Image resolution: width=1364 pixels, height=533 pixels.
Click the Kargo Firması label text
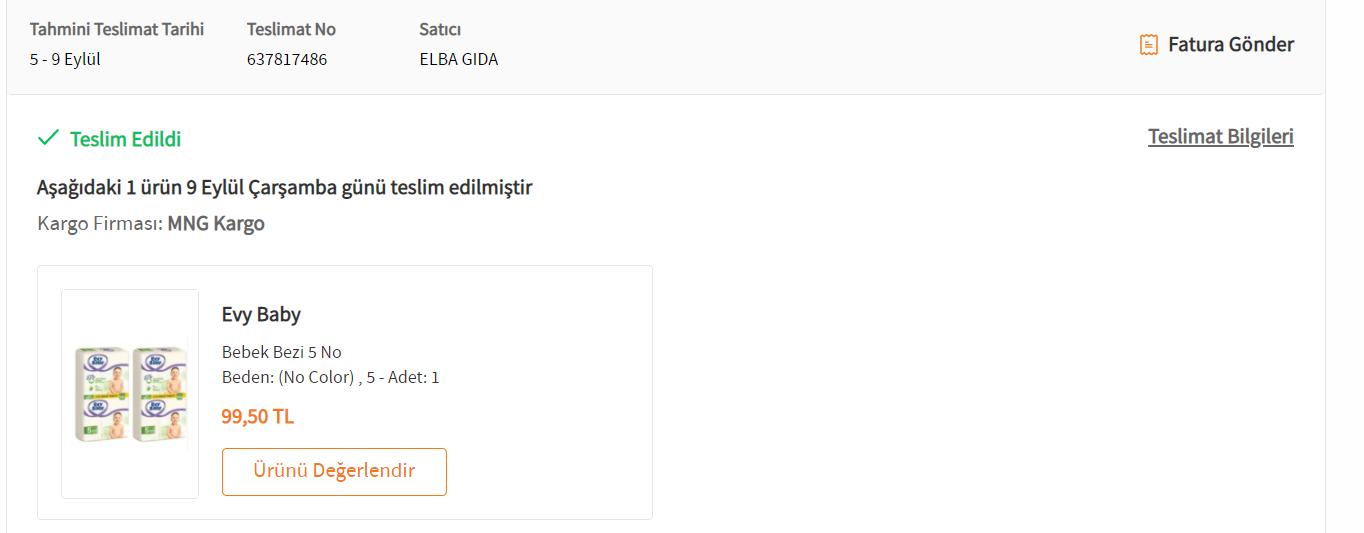[100, 223]
